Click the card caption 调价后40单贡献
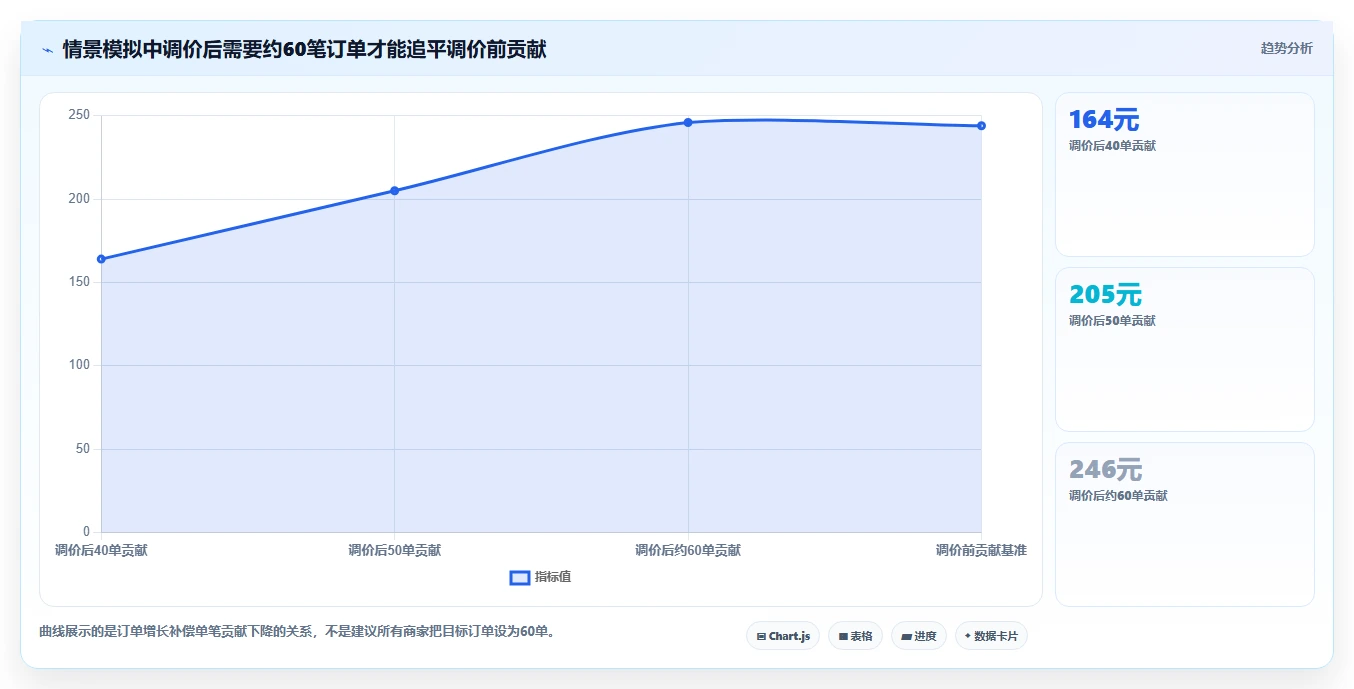This screenshot has height=689, width=1354. point(1112,146)
